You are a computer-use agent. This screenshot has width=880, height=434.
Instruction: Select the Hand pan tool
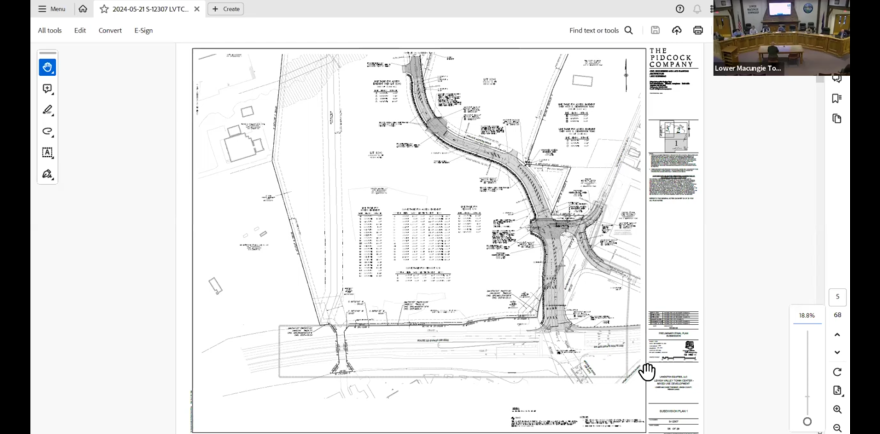click(47, 67)
